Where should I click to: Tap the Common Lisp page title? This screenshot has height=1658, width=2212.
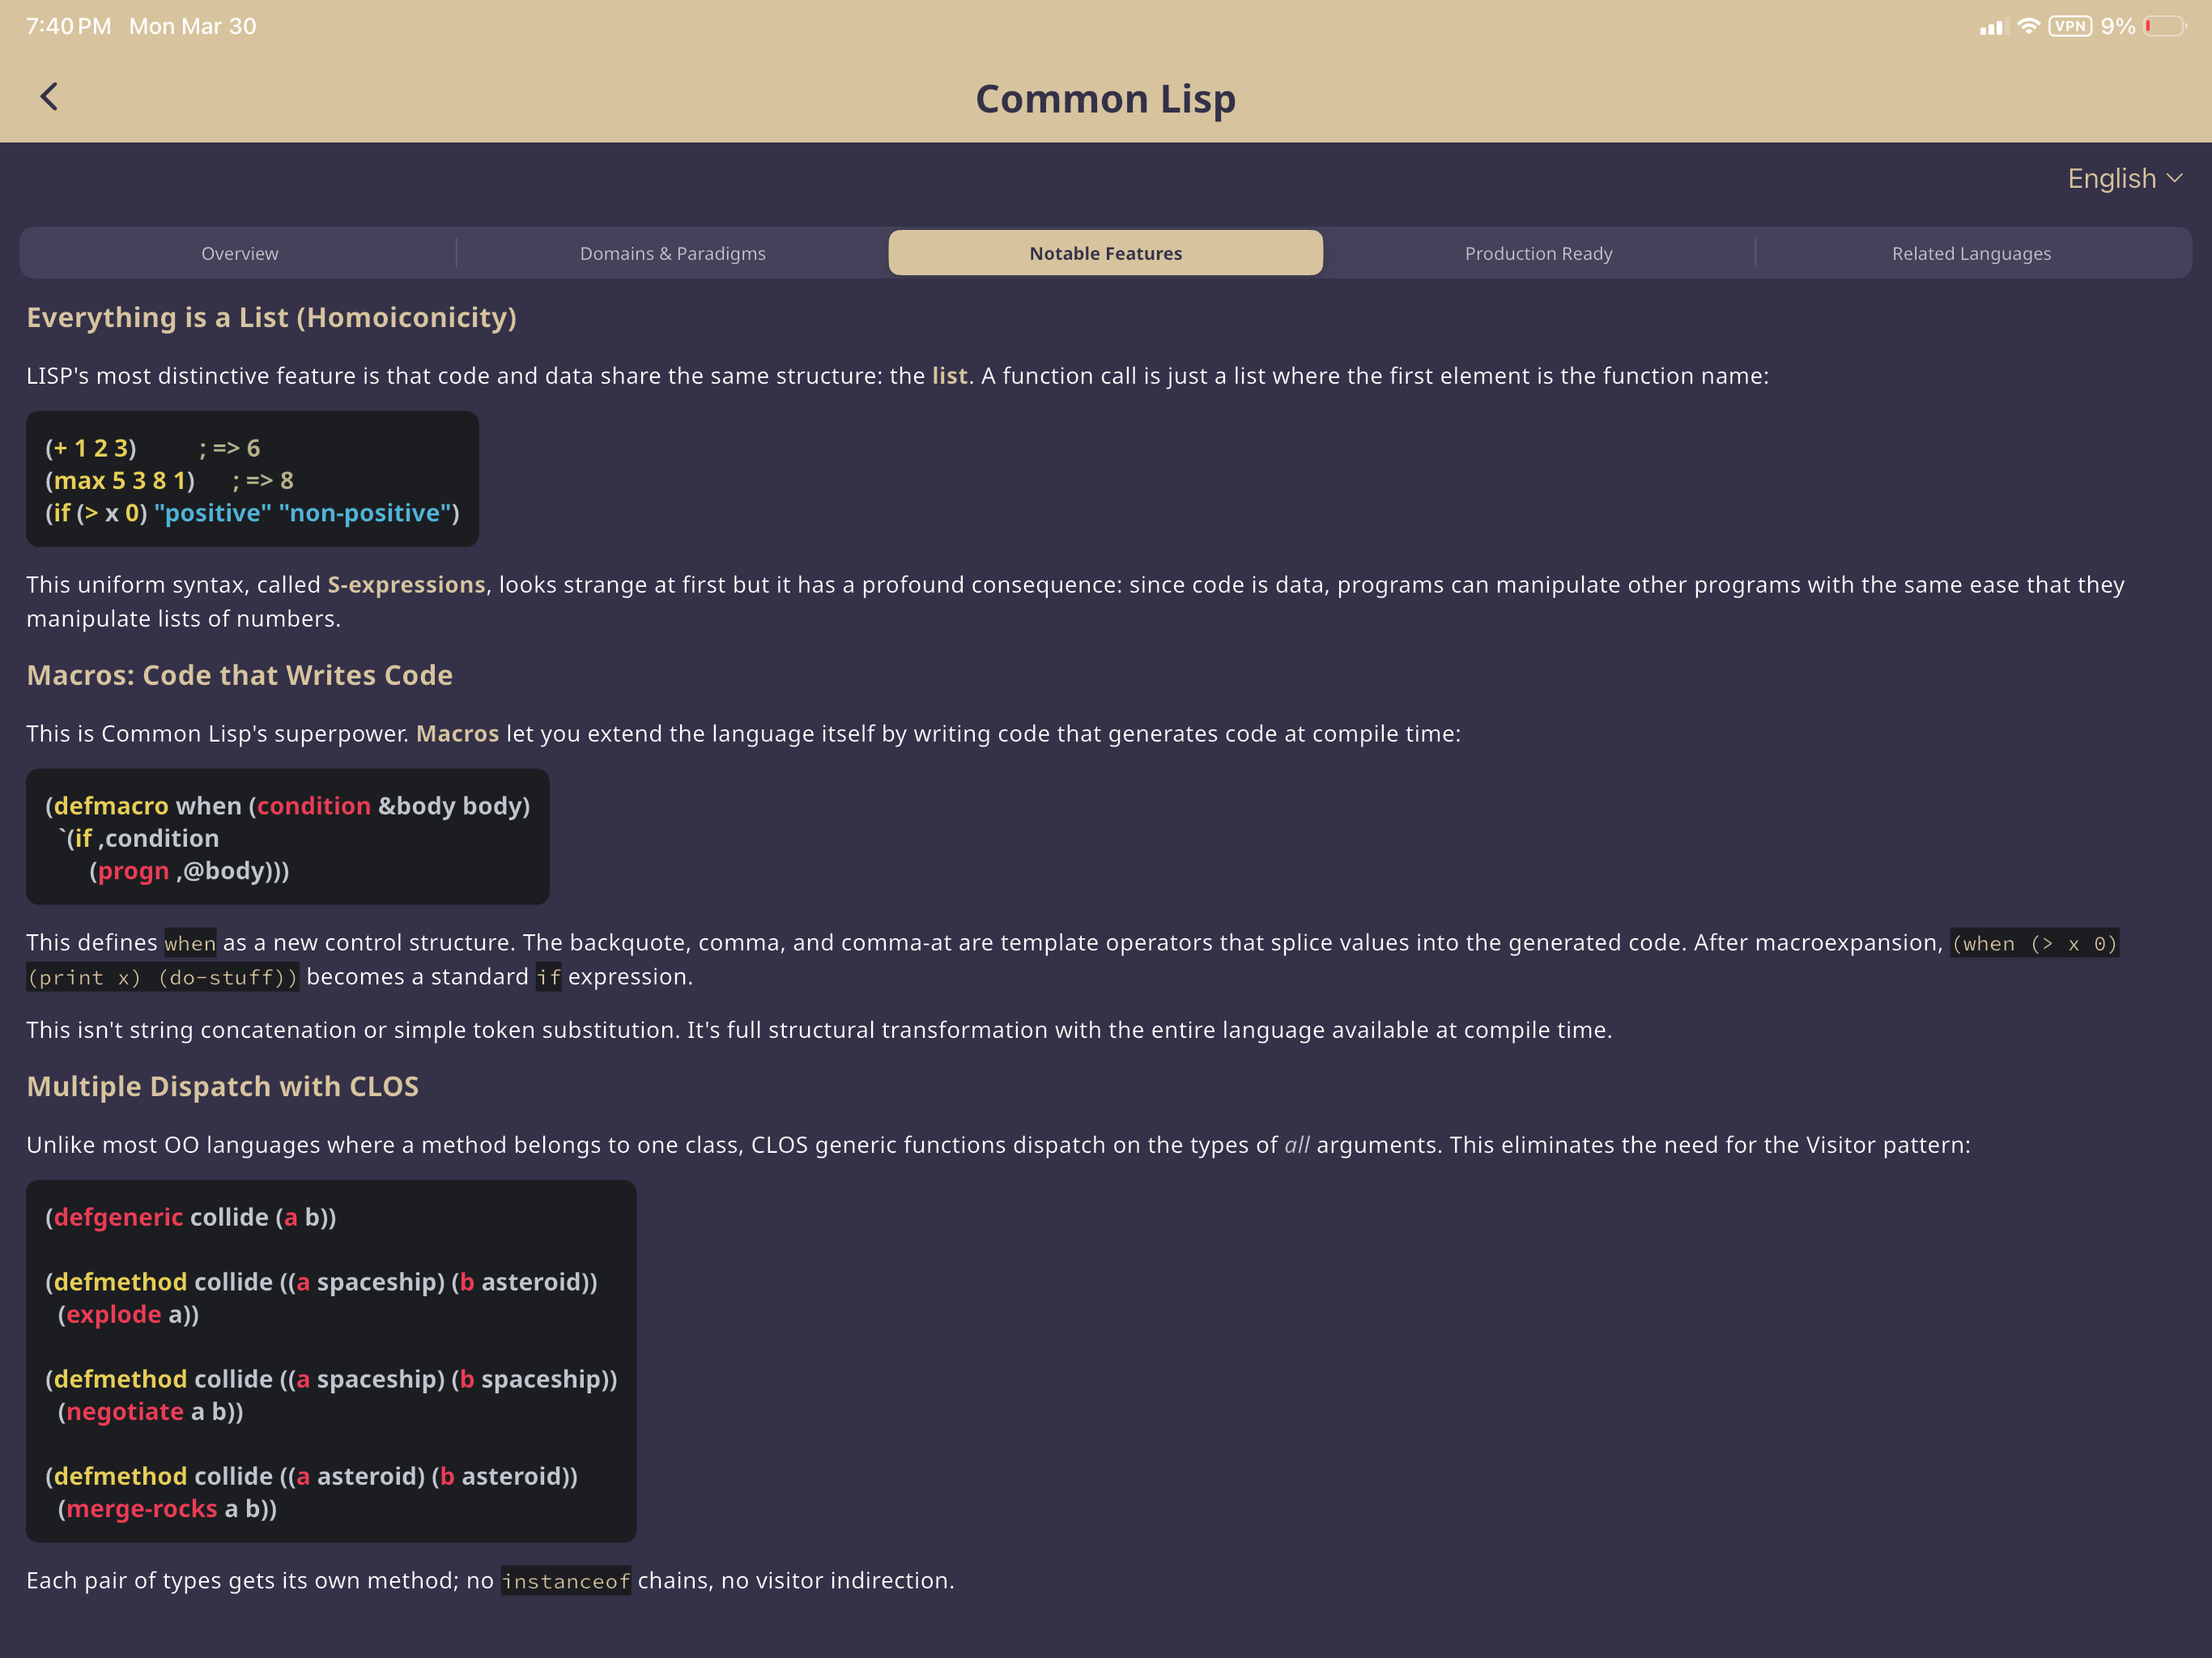(1105, 98)
